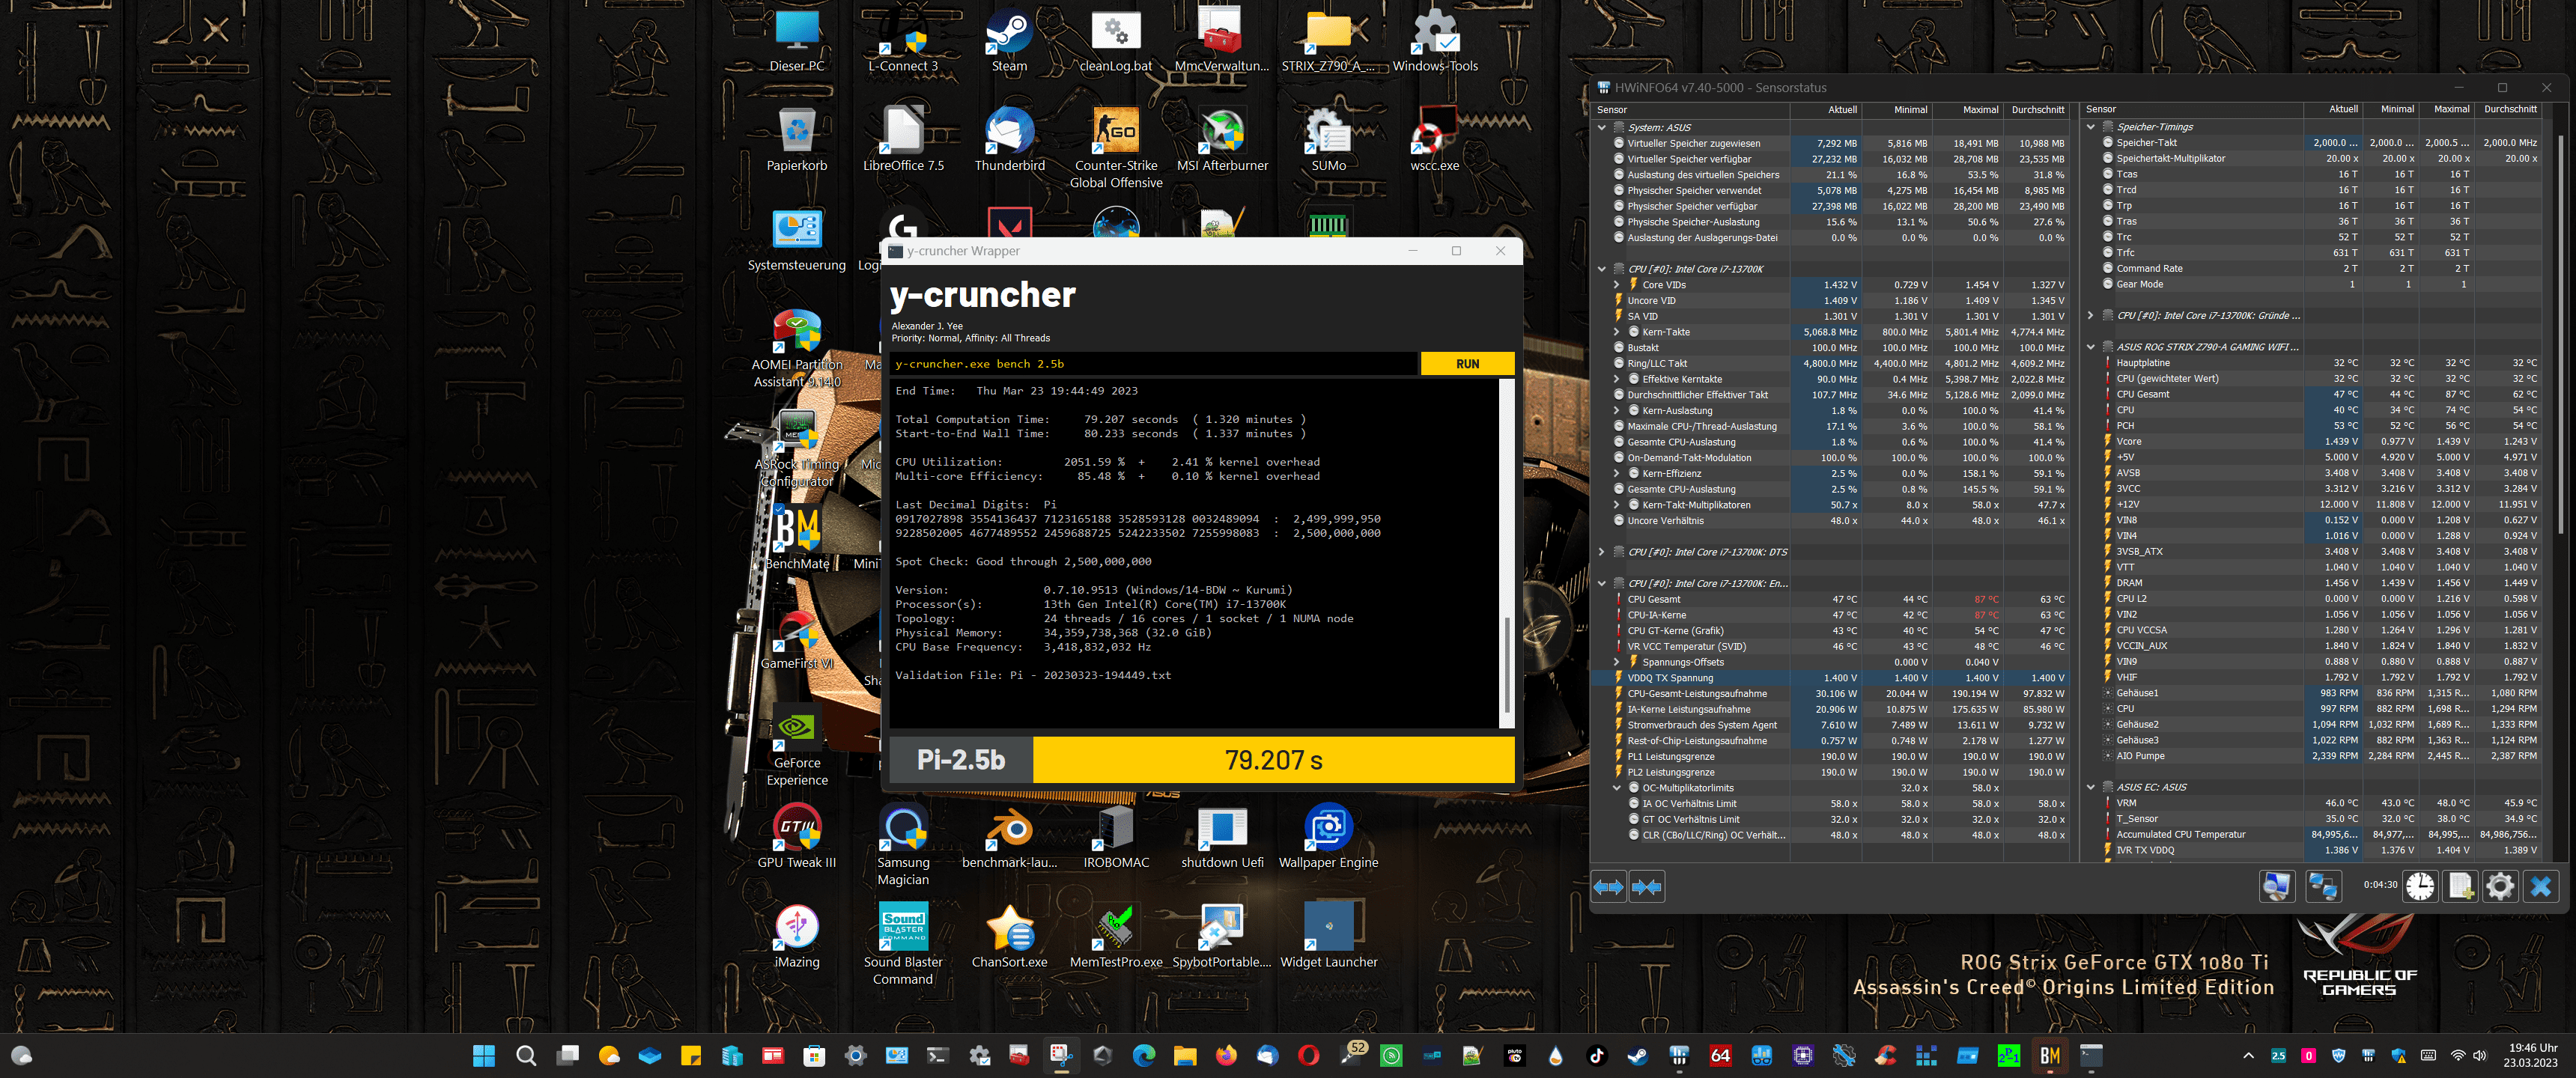
Task: Open LibreOffice 7.5 desktop icon
Action: point(903,140)
